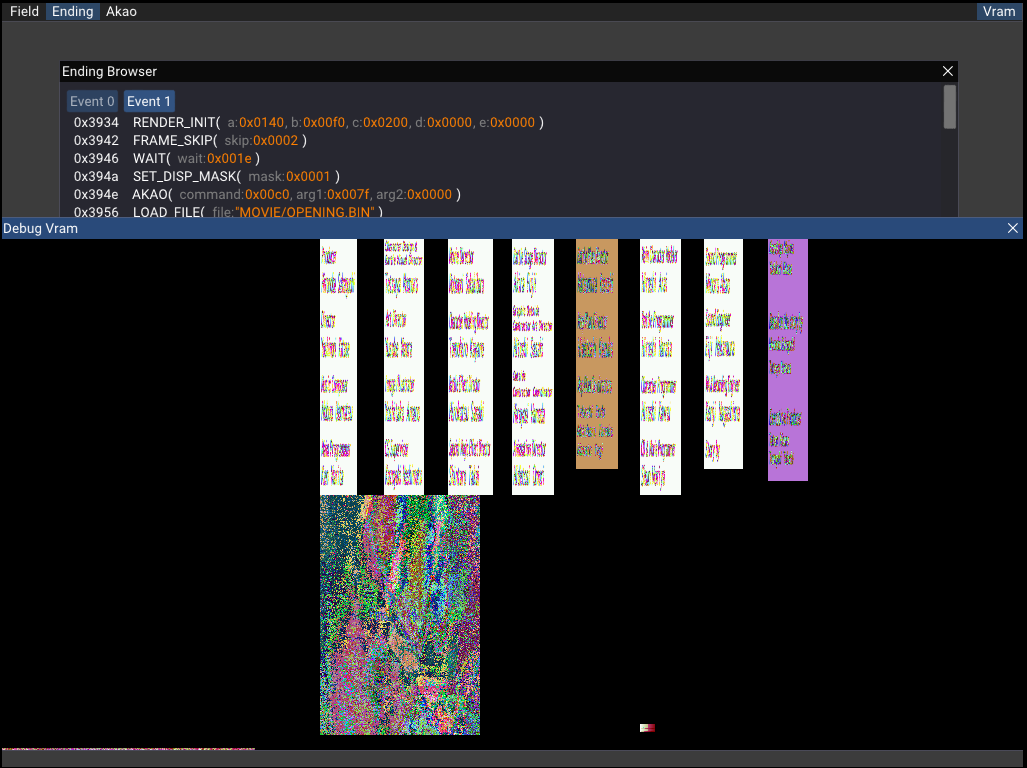The image size is (1027, 768).
Task: Select the RENDER_INIT script line
Action: point(176,123)
